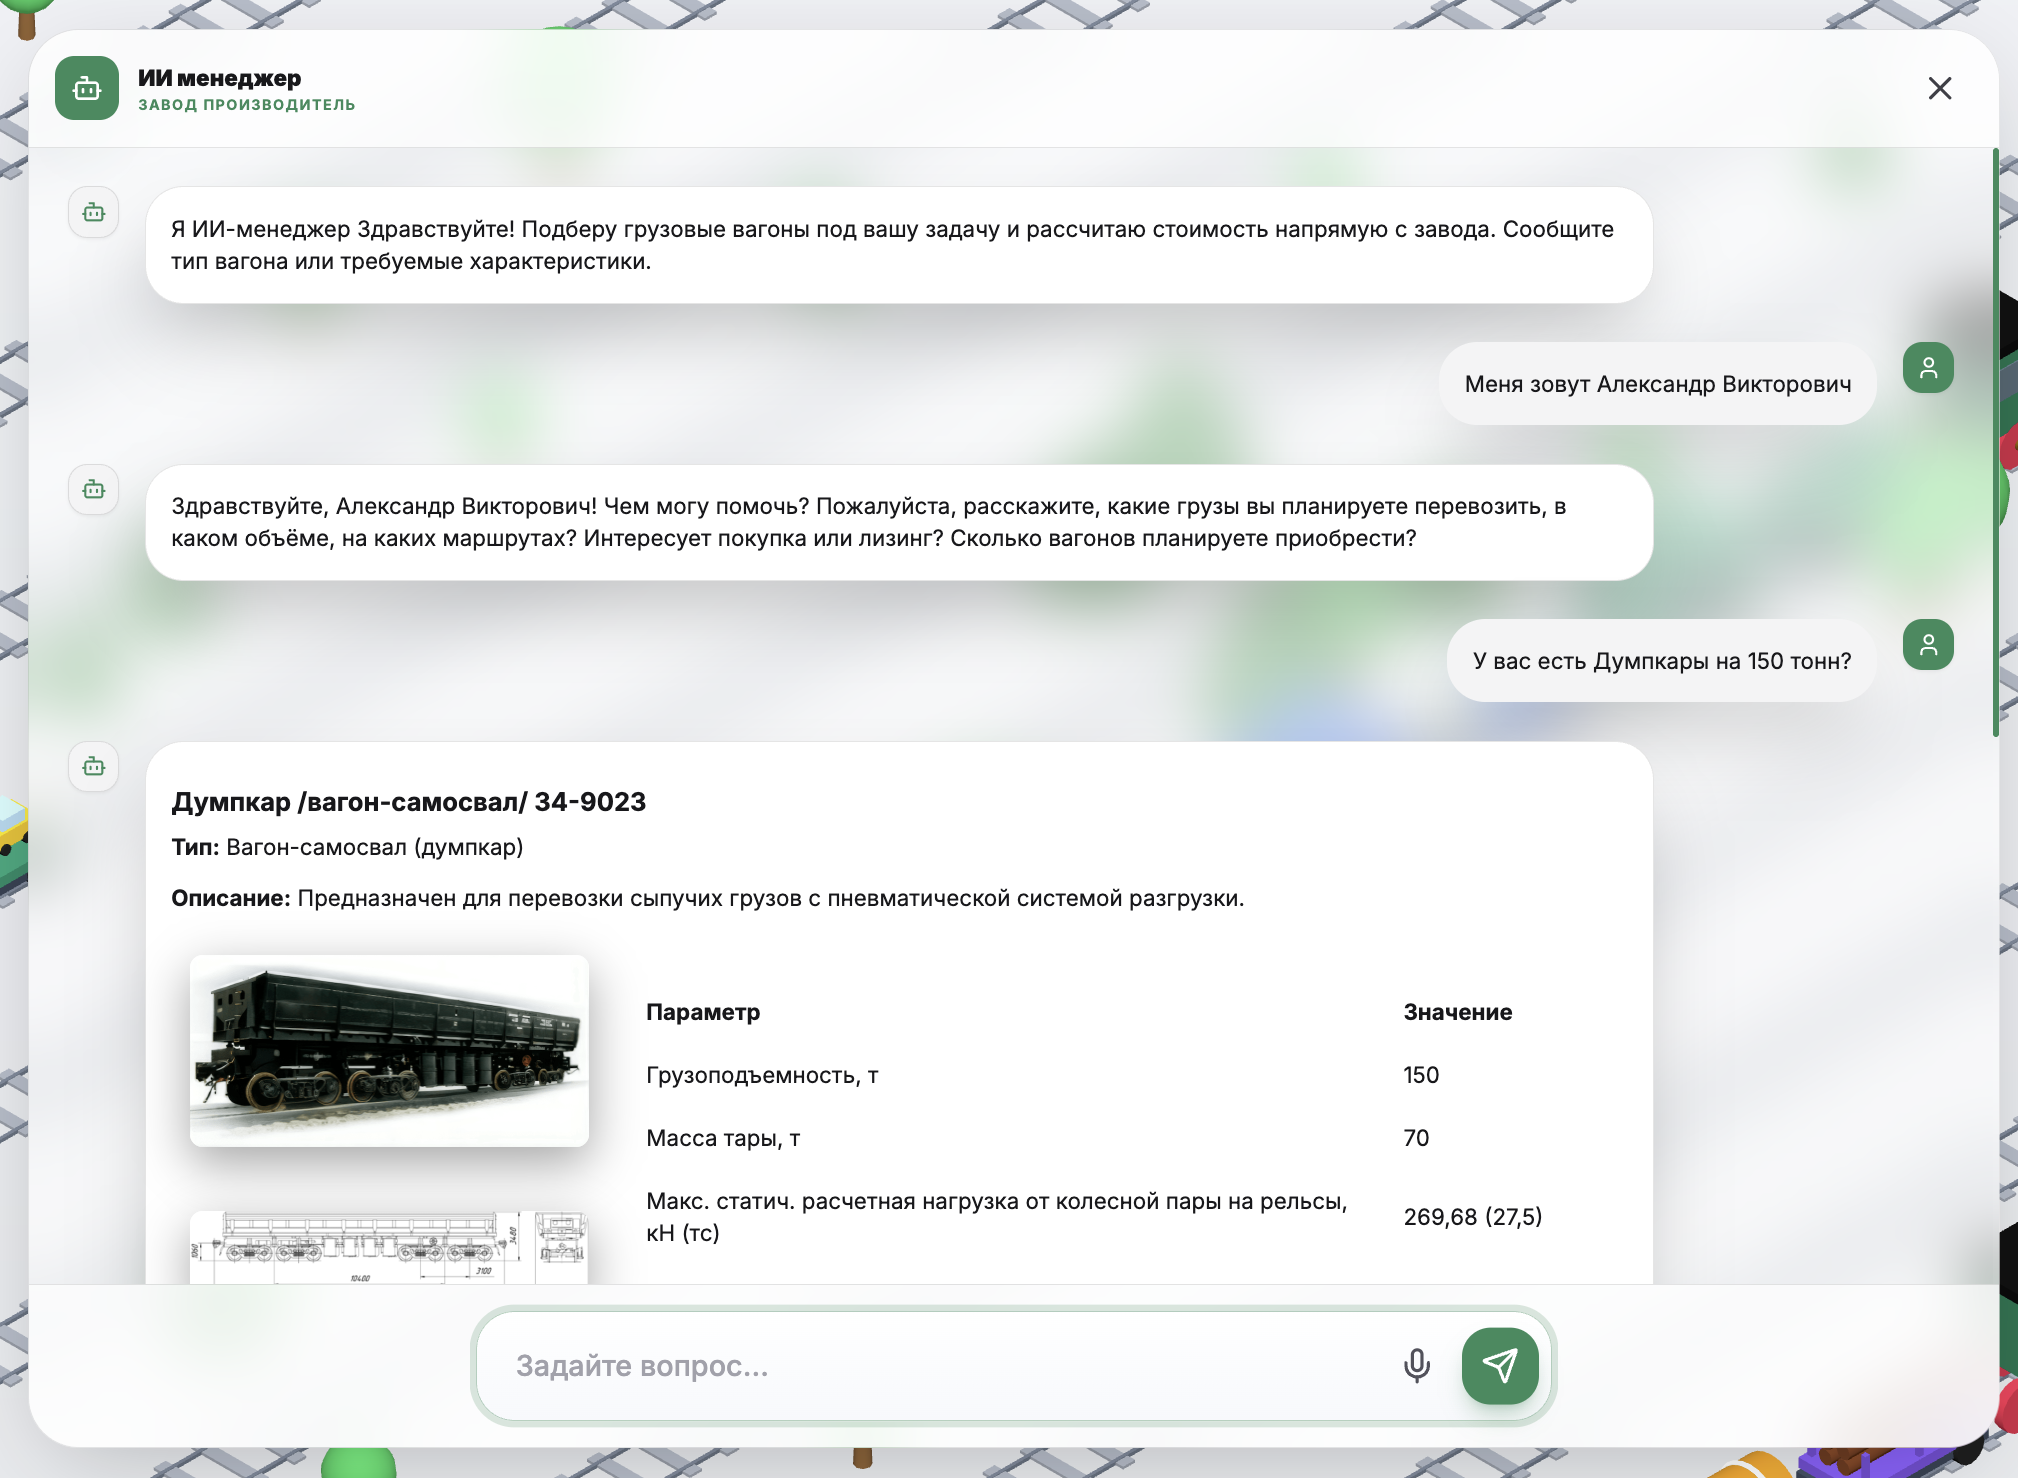Click the ЗАВОД ПРОИЗВОДИТЕЛЬ label in the header

click(248, 104)
